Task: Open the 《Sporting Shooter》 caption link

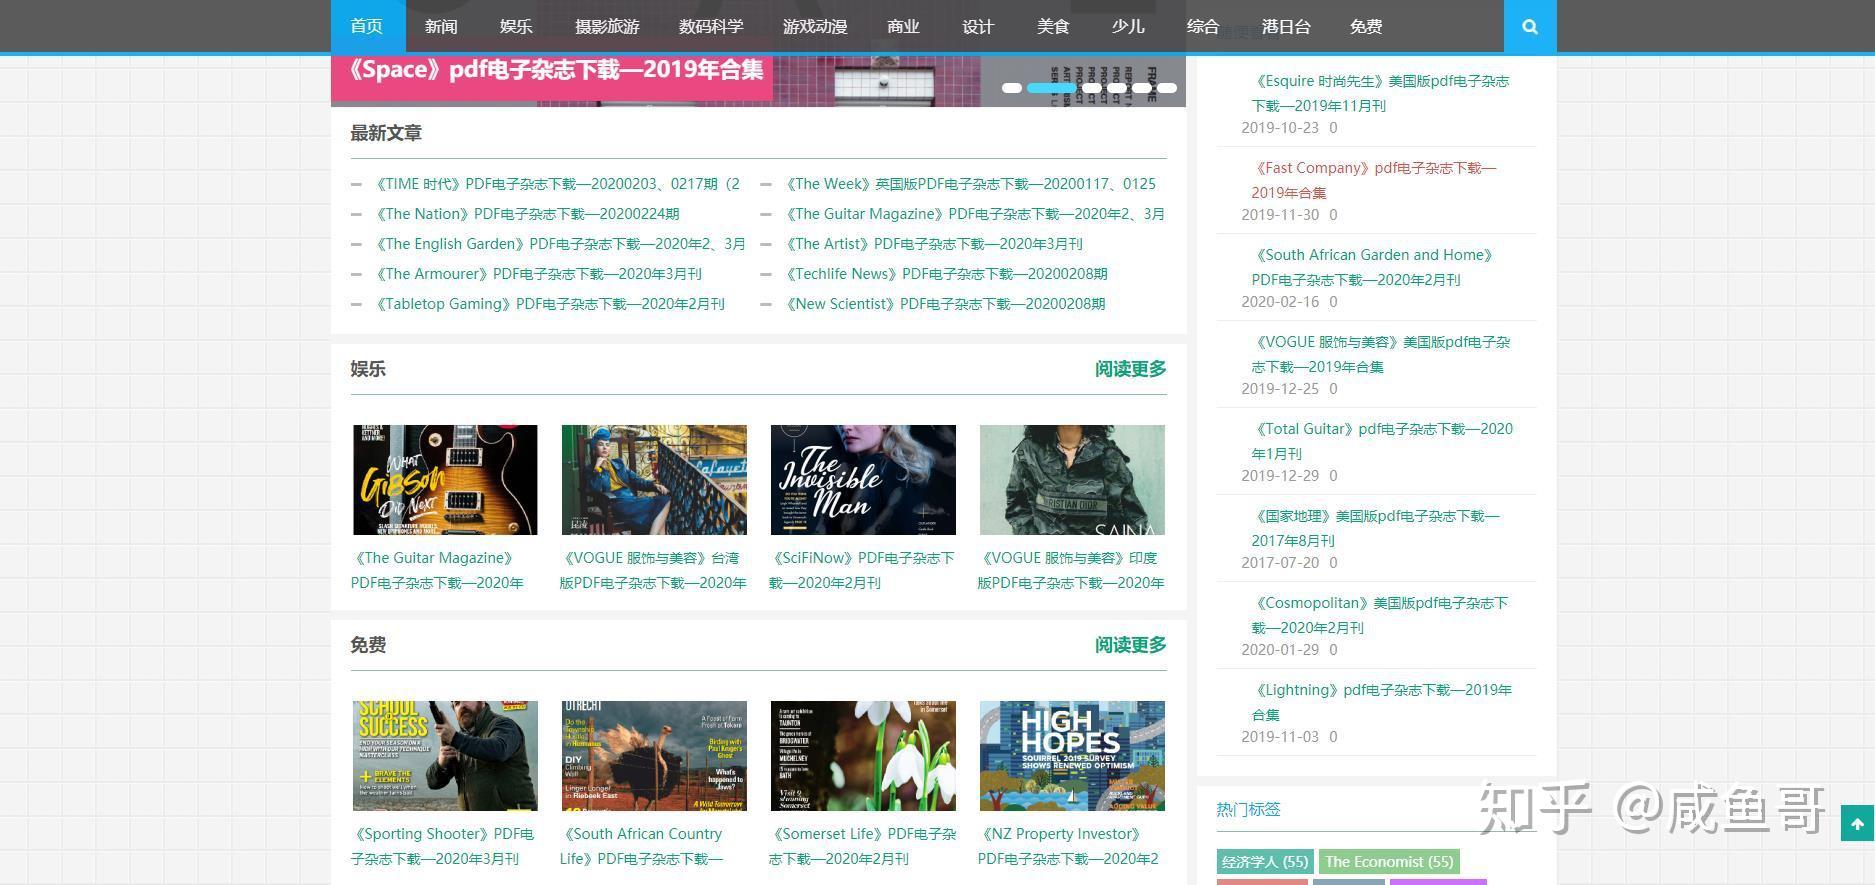Action: point(442,846)
